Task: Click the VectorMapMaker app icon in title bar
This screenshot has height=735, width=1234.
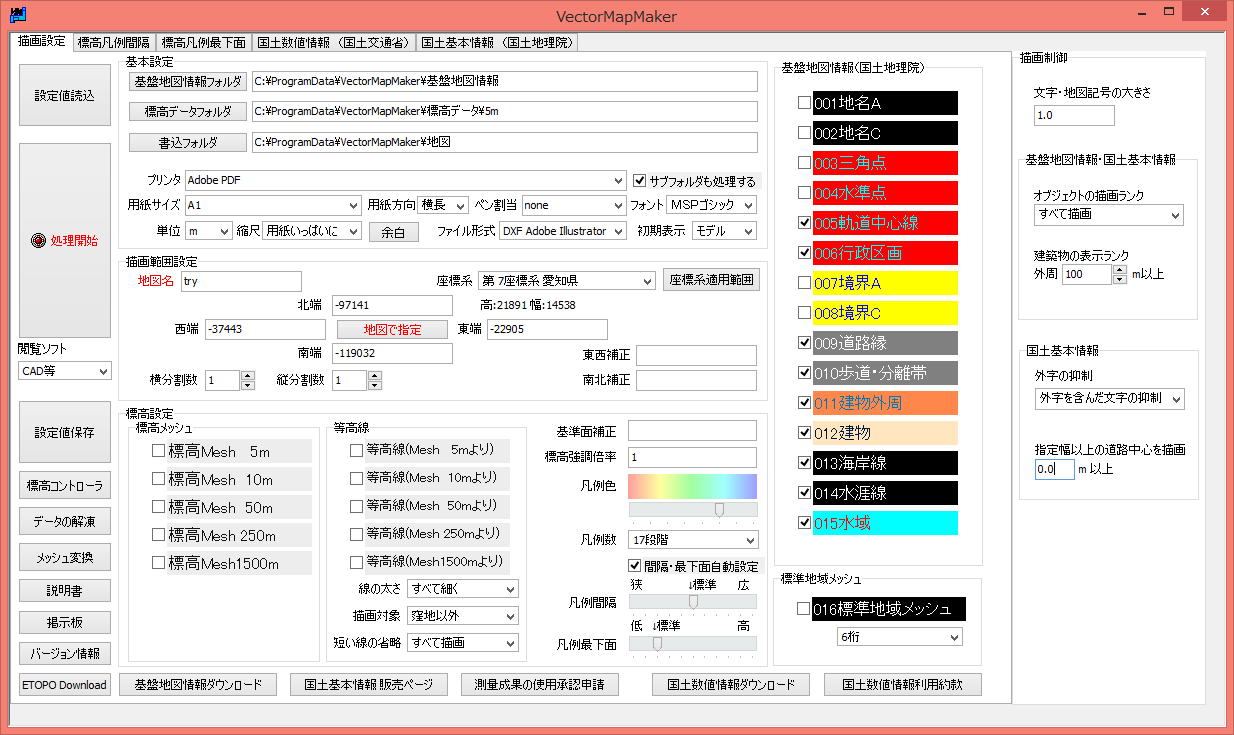Action: 17,16
